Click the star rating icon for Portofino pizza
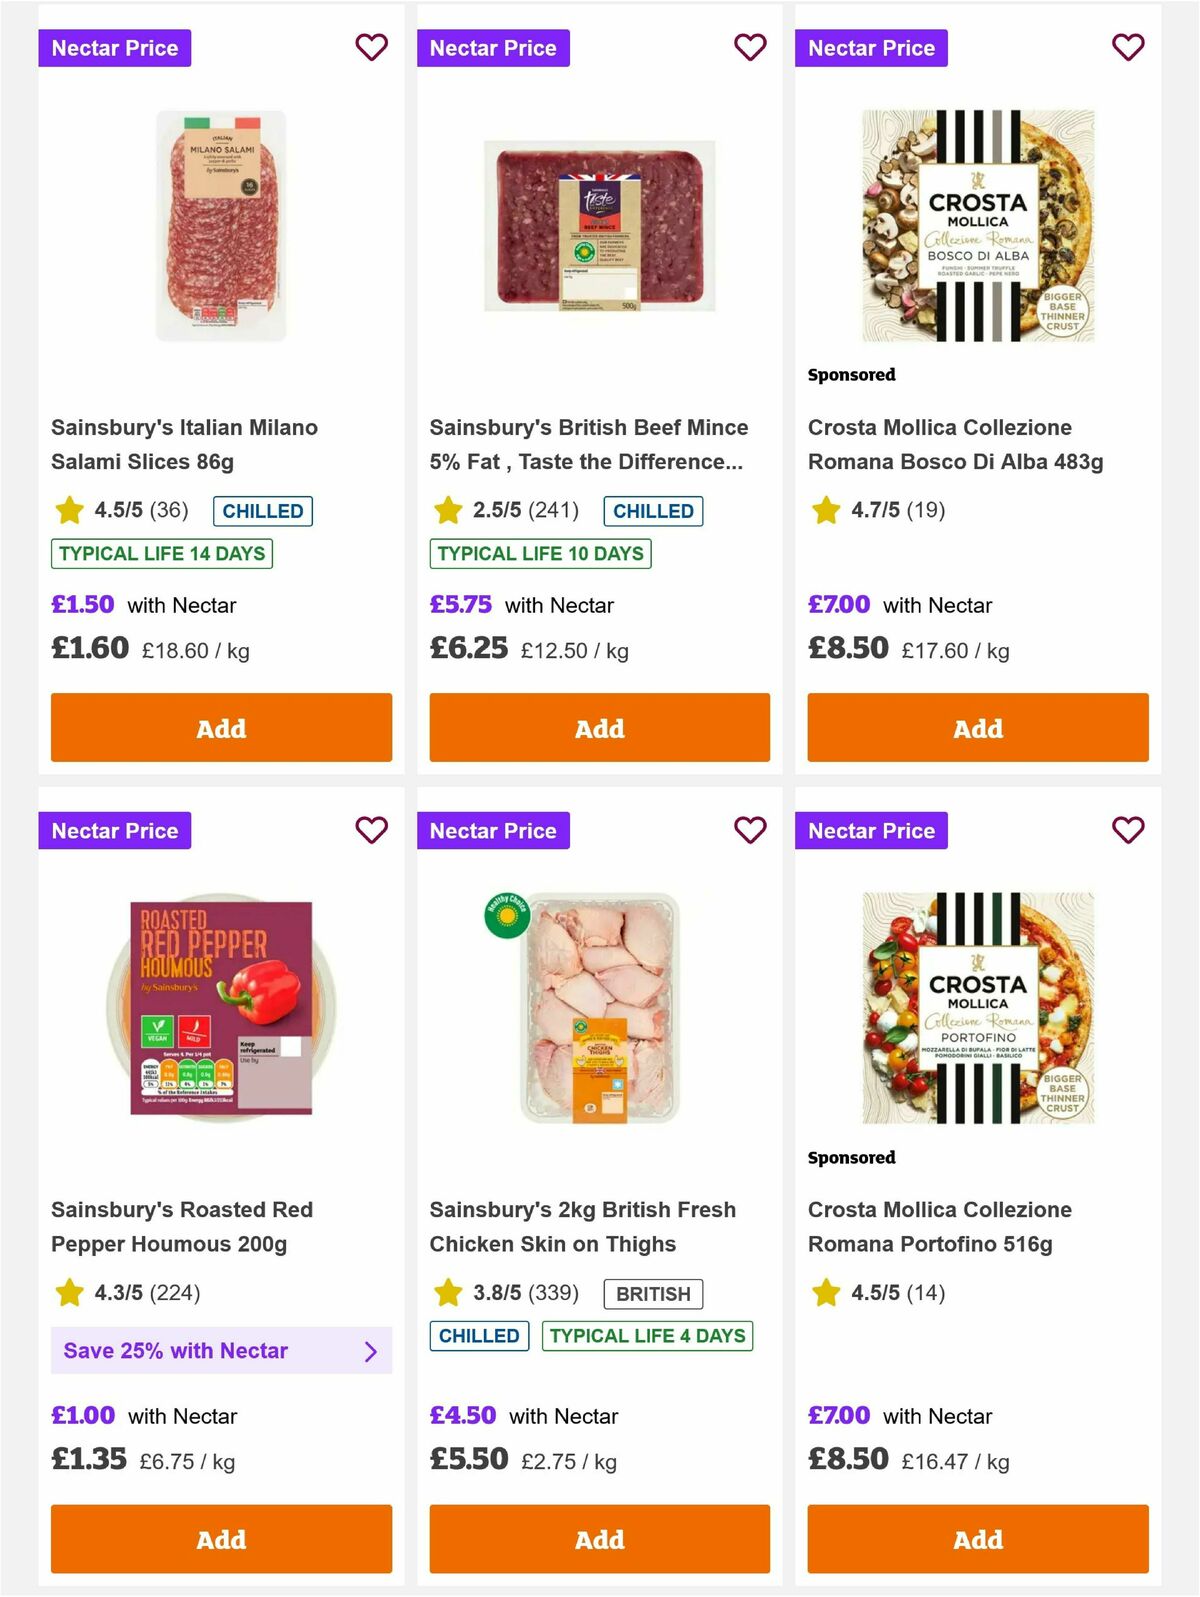This screenshot has height=1597, width=1200. 824,1292
